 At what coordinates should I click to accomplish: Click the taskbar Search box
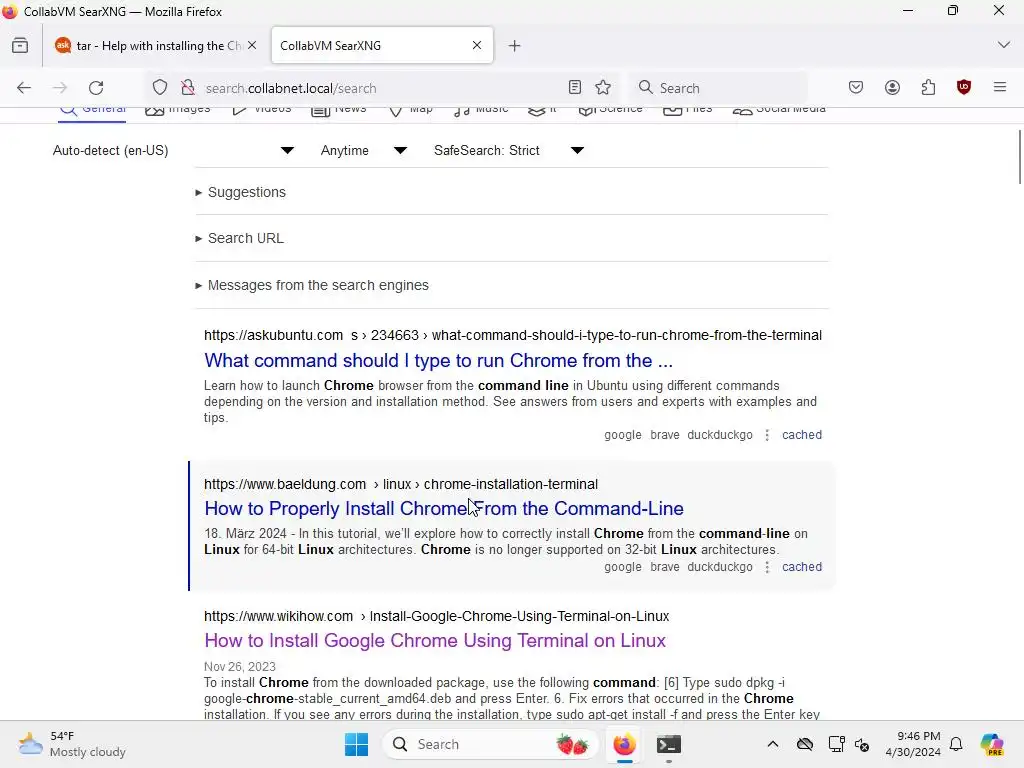pos(490,744)
